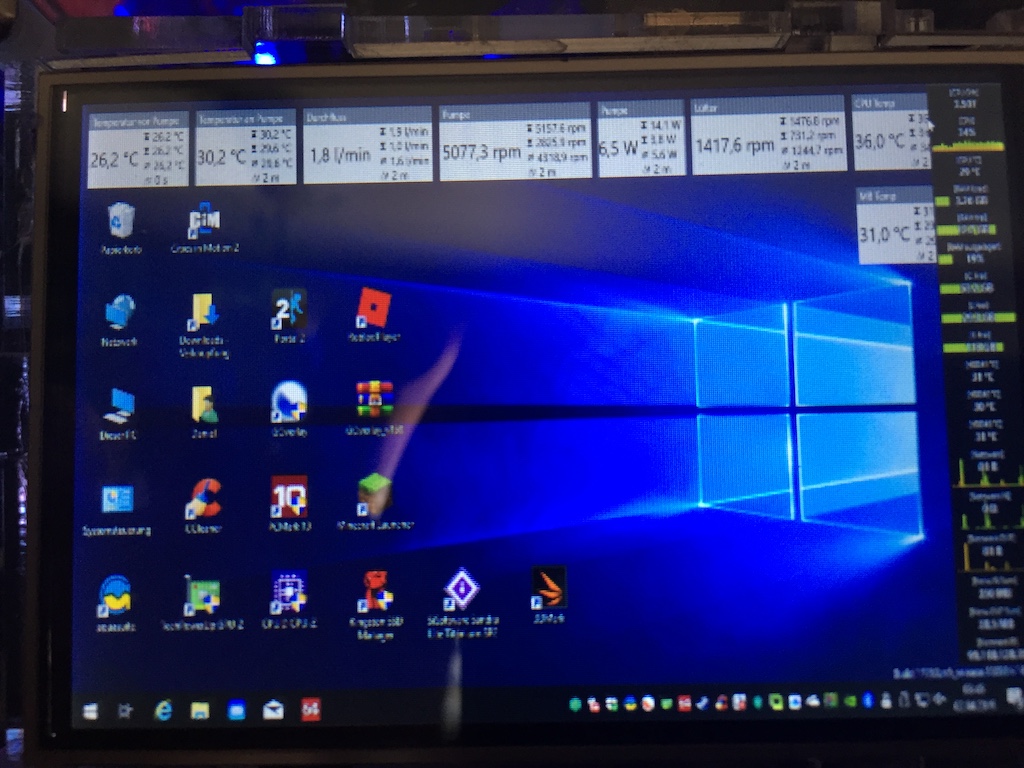Screen dimensions: 1024x768
Task: Launch Minecraft Launcher grass block icon
Action: coord(376,502)
